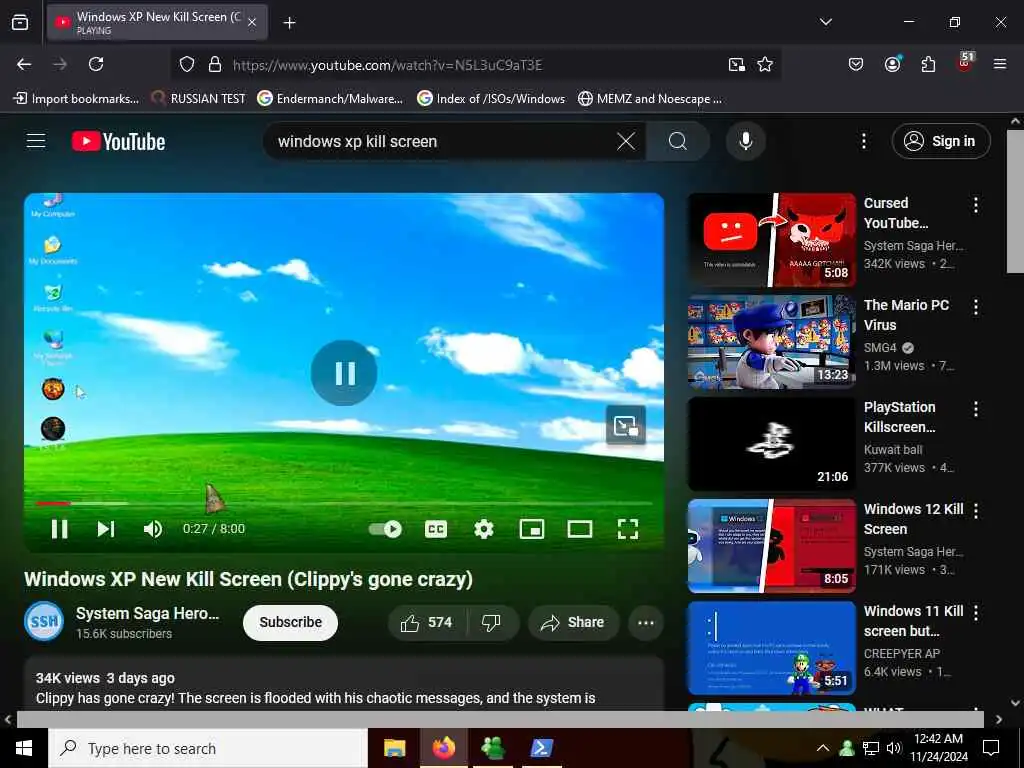Enter full screen mode

(628, 529)
